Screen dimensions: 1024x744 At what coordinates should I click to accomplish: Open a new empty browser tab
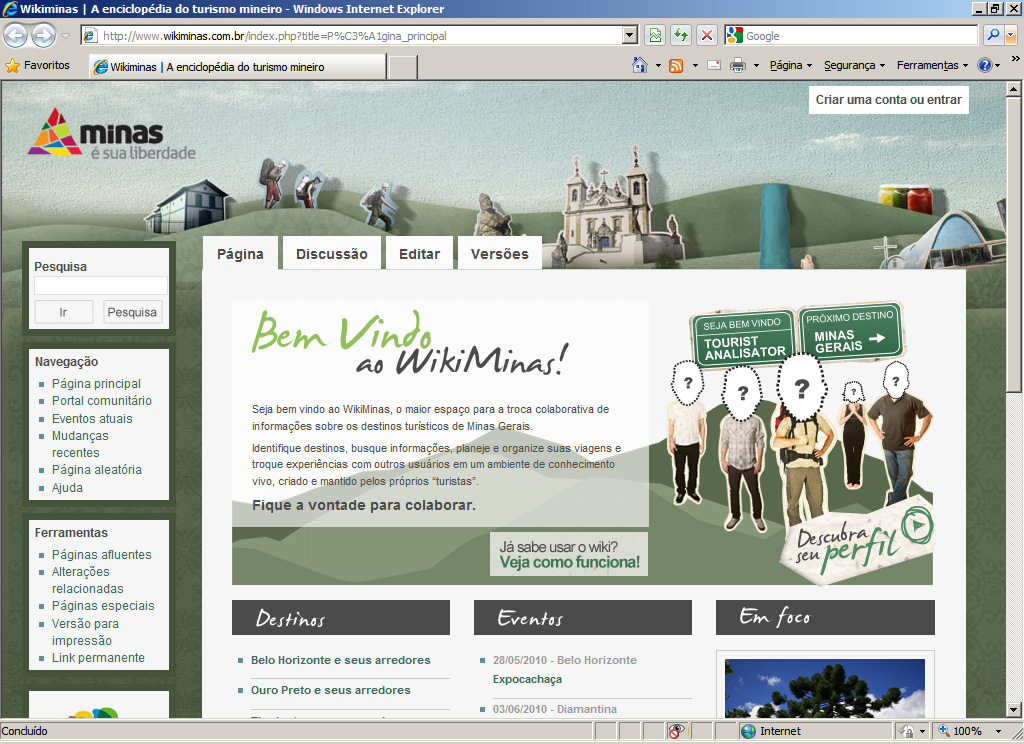click(x=402, y=67)
